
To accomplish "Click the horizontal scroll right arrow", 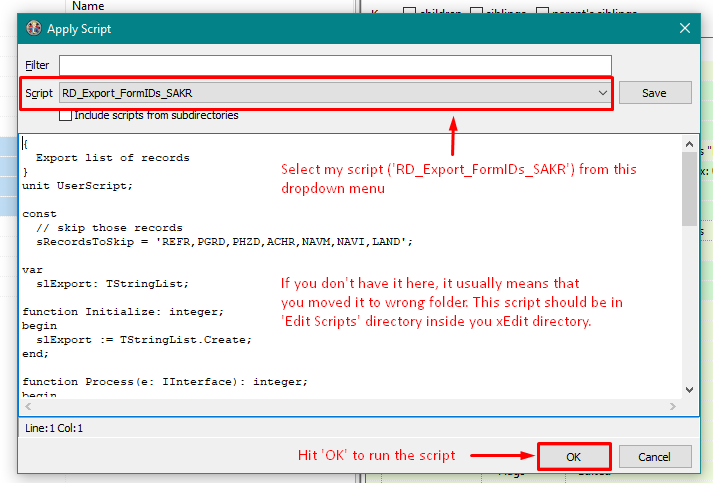I will click(x=673, y=406).
